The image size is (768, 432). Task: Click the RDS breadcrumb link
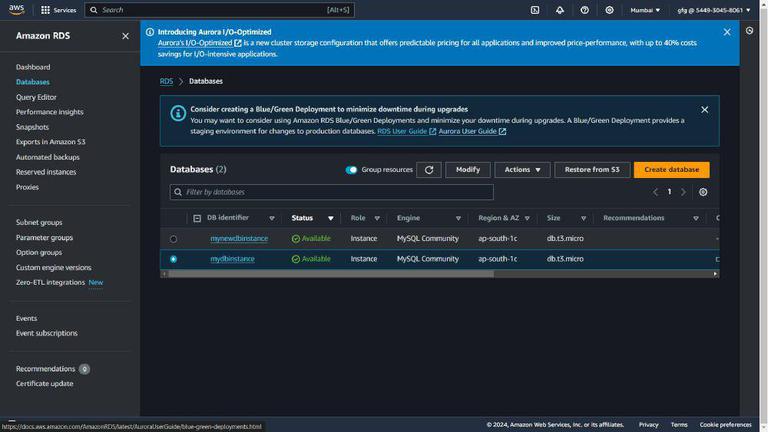pos(166,81)
